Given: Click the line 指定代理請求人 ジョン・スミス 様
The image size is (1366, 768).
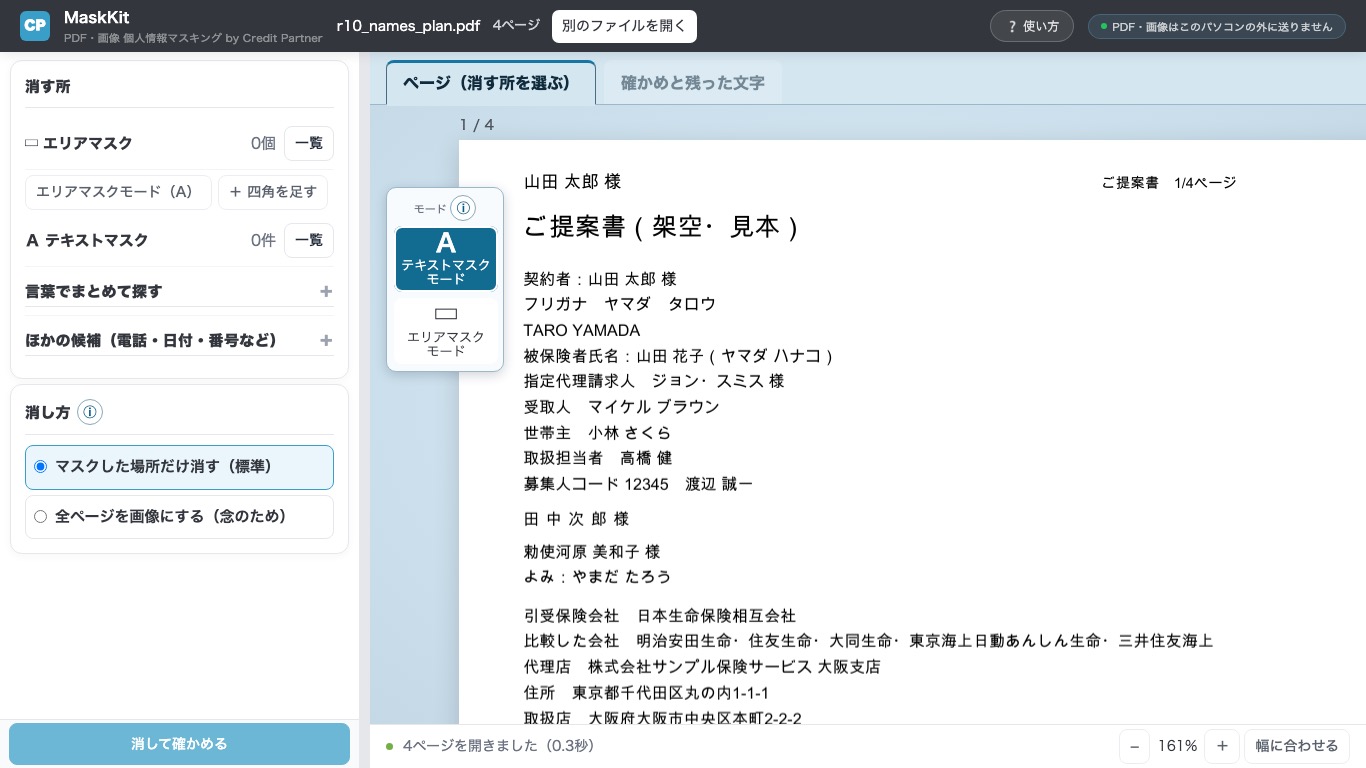Looking at the screenshot, I should 654,381.
